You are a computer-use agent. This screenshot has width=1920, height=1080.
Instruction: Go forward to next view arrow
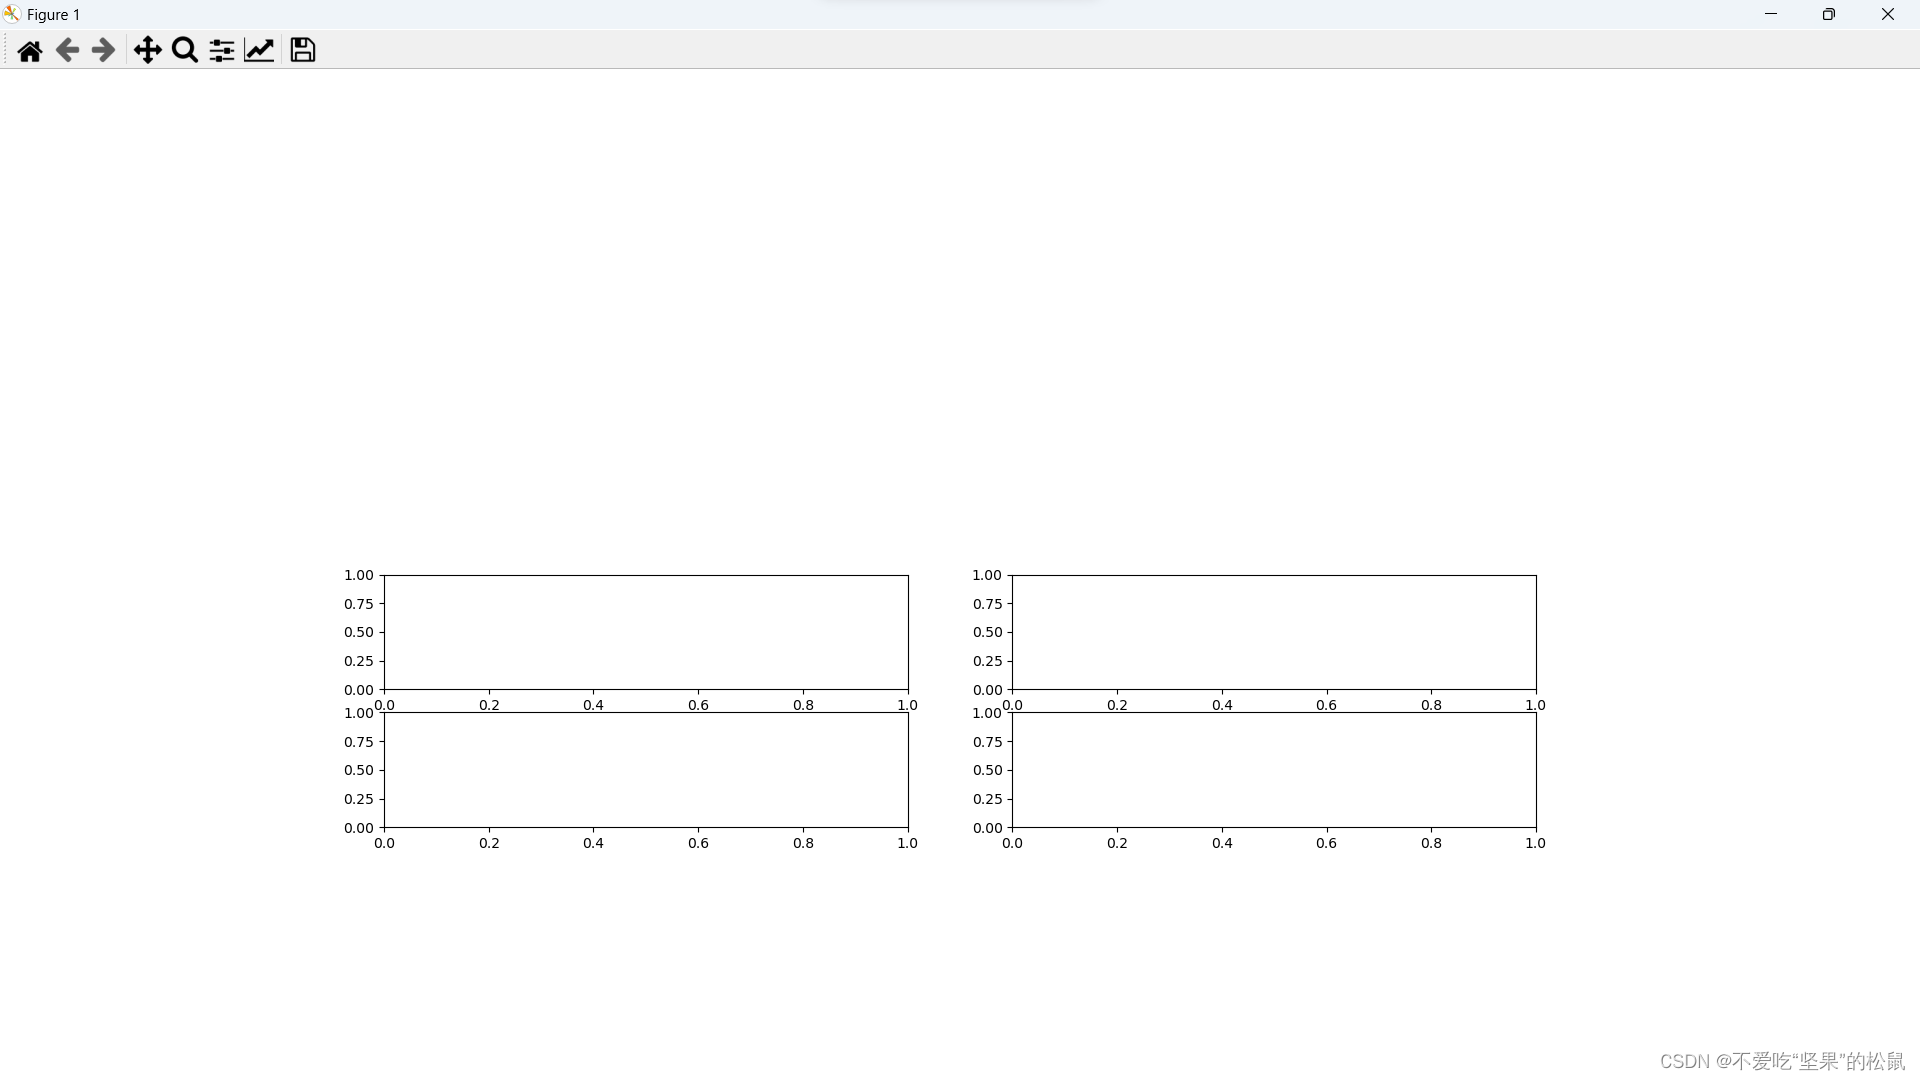tap(103, 50)
